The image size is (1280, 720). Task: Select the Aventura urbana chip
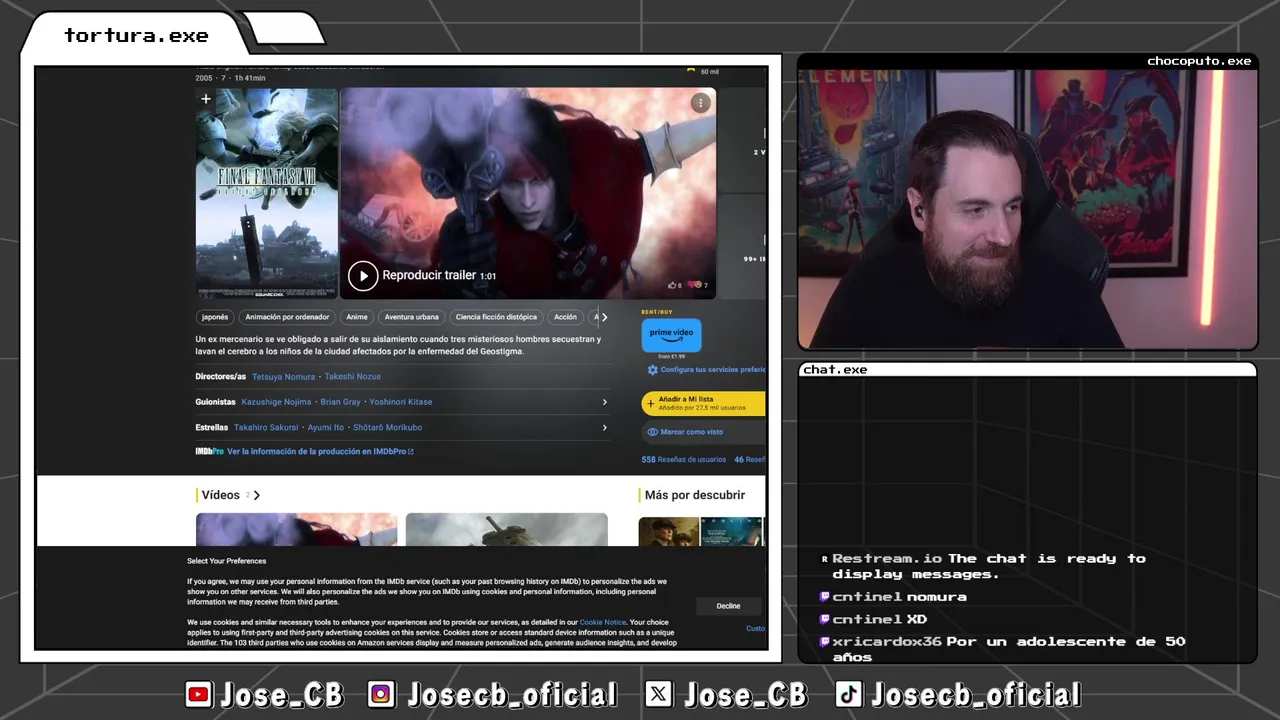point(412,317)
